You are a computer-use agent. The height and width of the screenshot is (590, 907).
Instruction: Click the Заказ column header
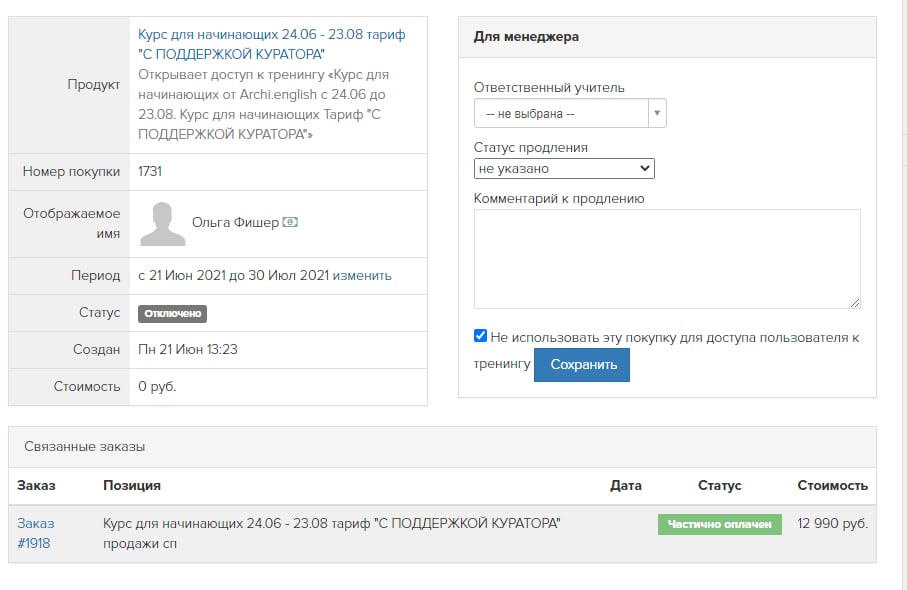[x=36, y=486]
